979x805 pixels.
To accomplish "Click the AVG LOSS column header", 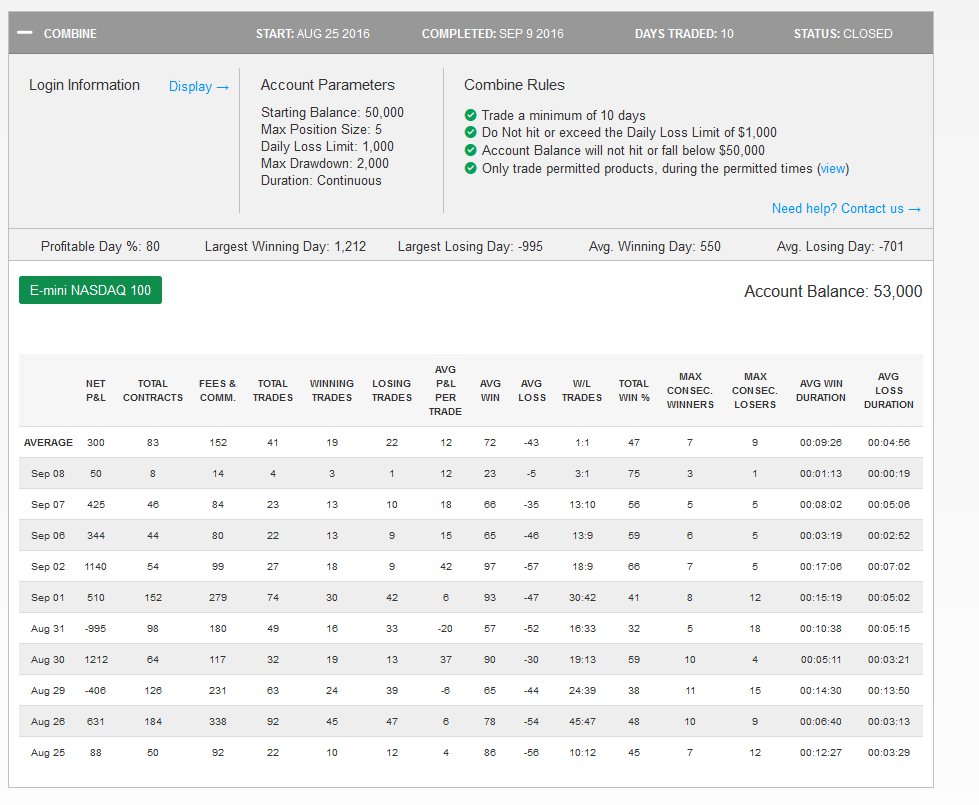I will click(x=531, y=390).
